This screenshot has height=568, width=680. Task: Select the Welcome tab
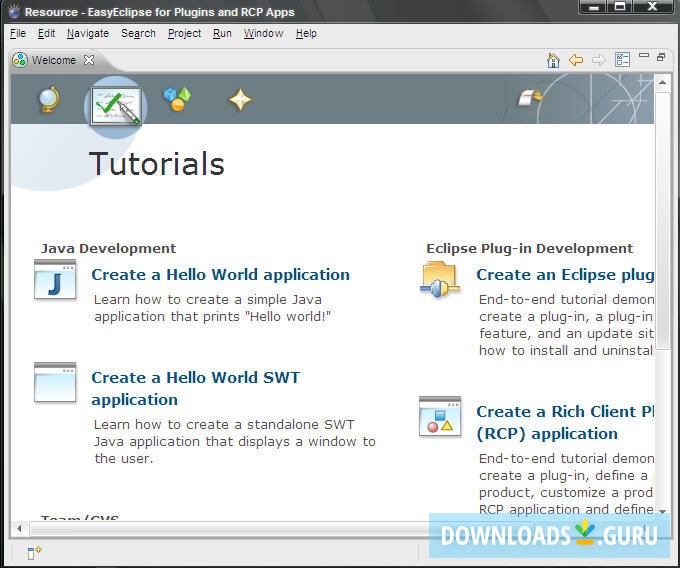53,60
